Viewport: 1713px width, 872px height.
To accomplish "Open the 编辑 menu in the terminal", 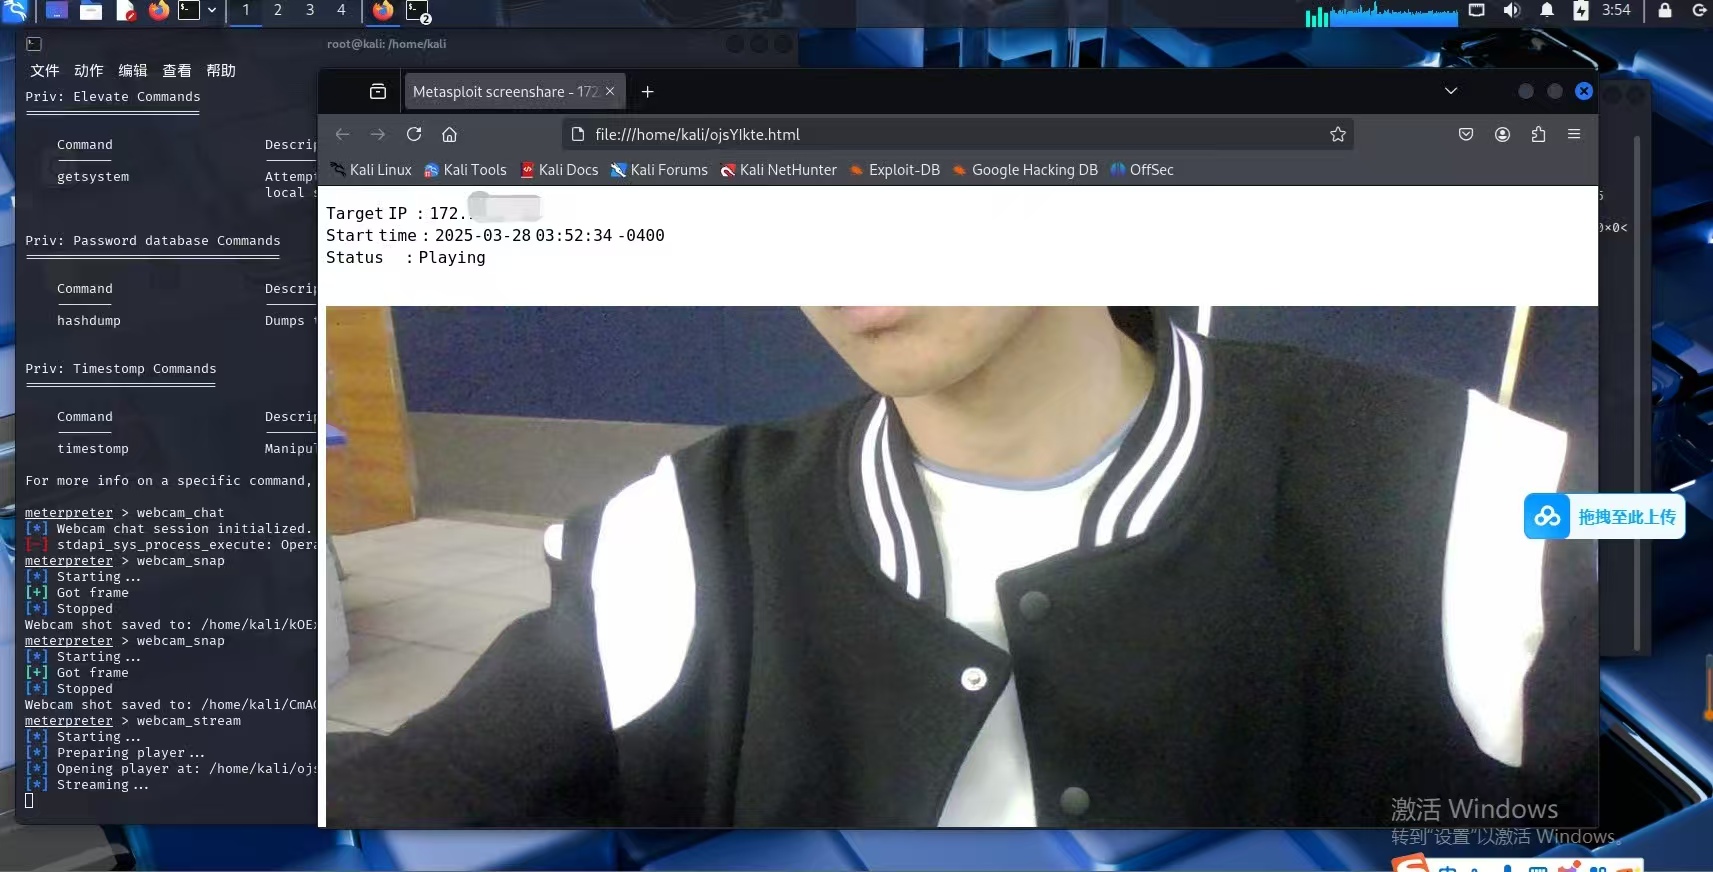I will (132, 70).
